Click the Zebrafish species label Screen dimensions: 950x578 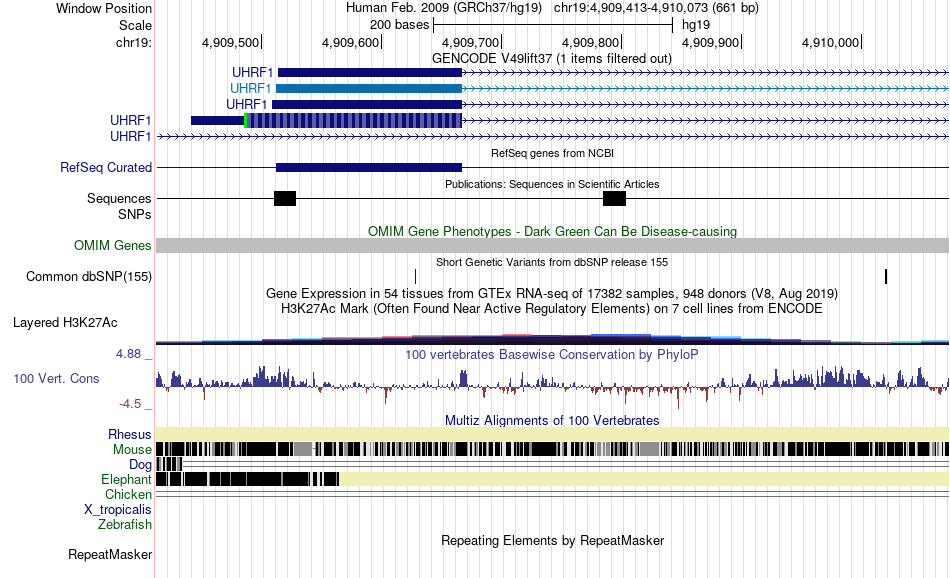[x=125, y=525]
